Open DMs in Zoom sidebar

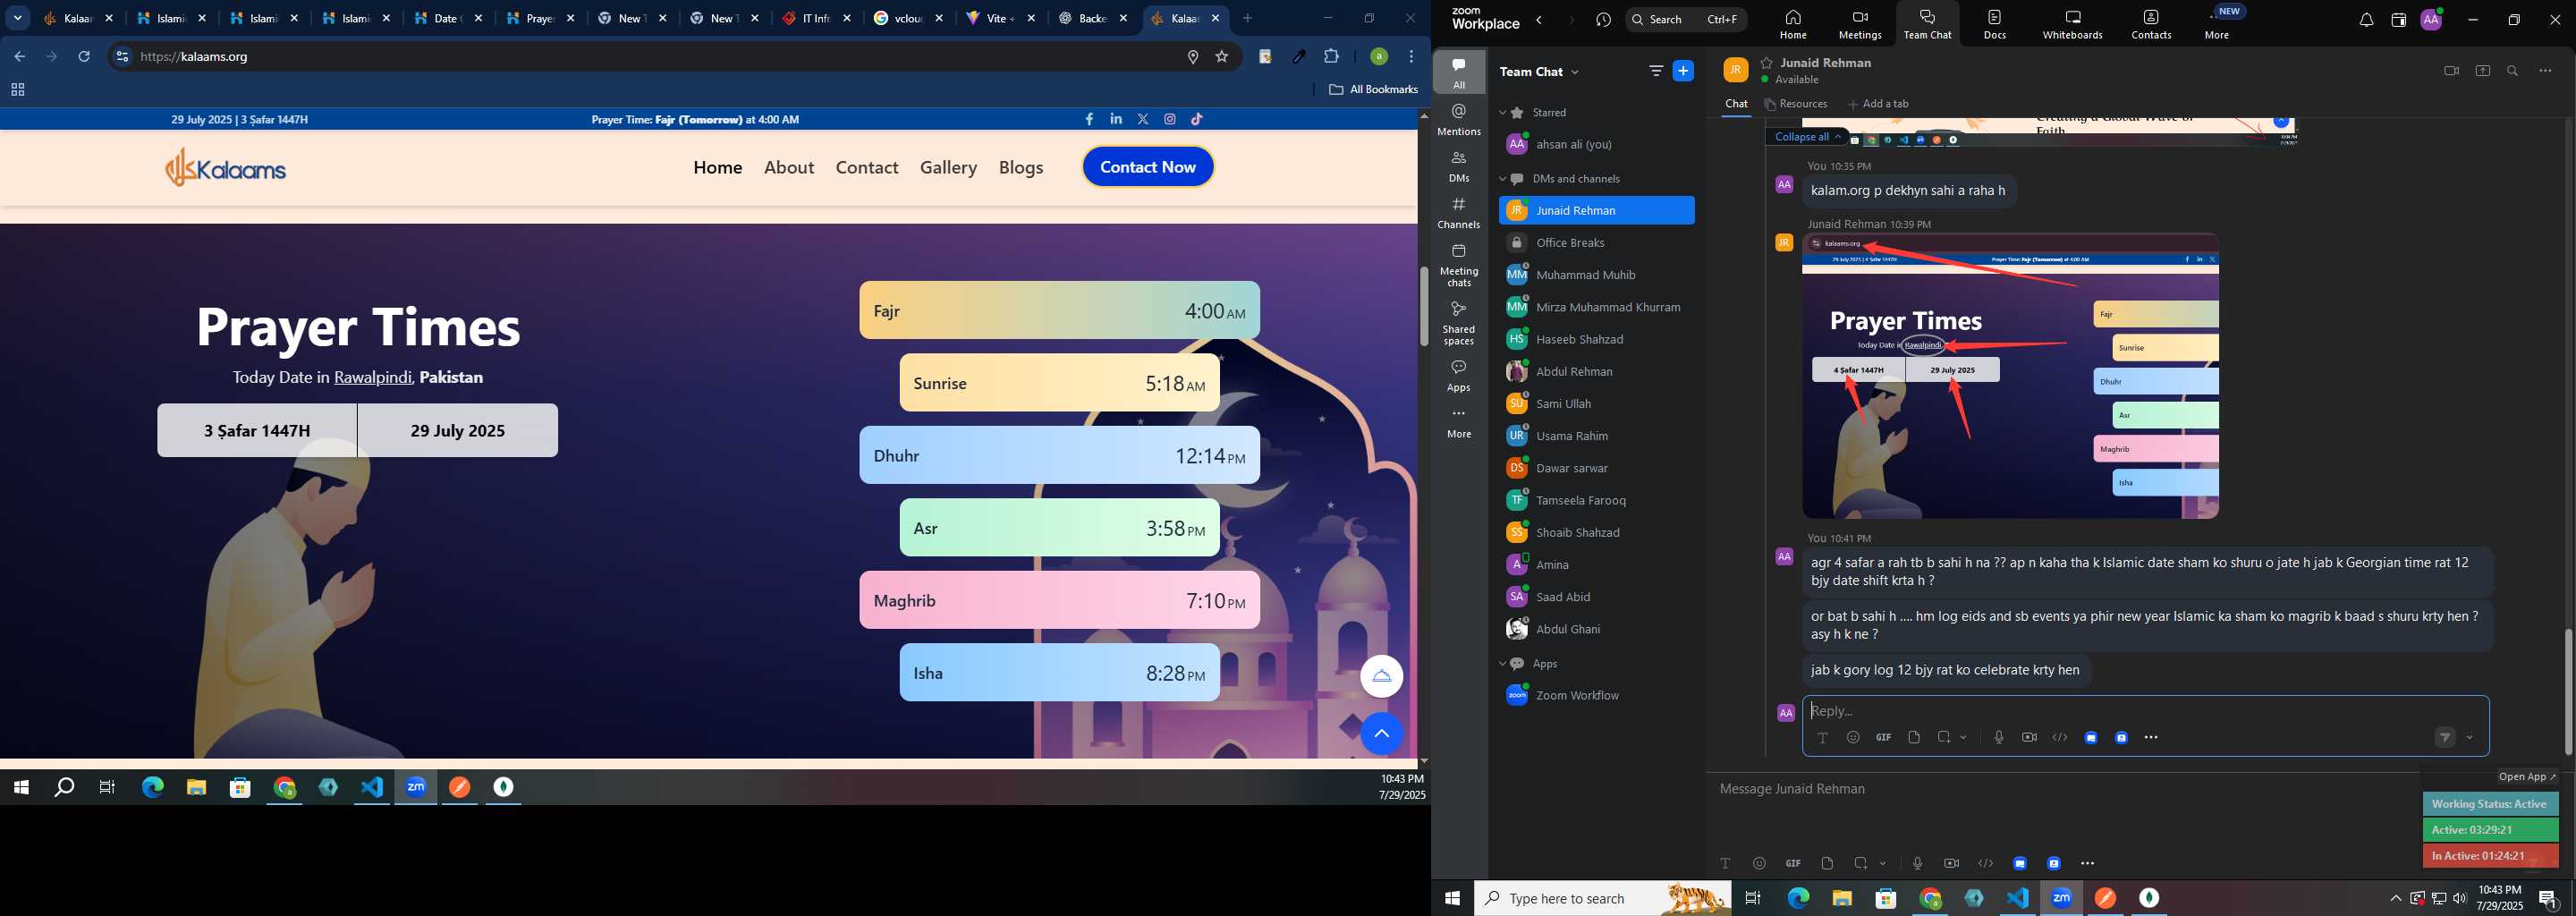pyautogui.click(x=1459, y=167)
